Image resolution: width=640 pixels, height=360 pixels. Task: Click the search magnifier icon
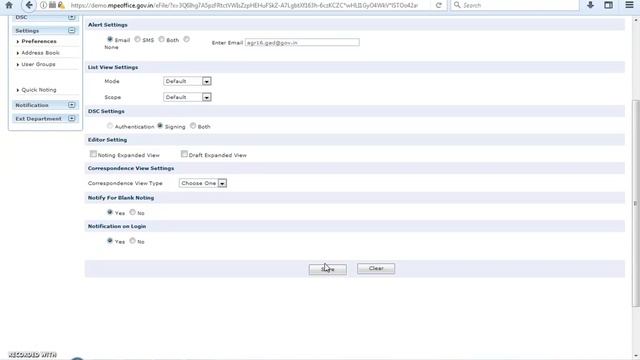457,5
